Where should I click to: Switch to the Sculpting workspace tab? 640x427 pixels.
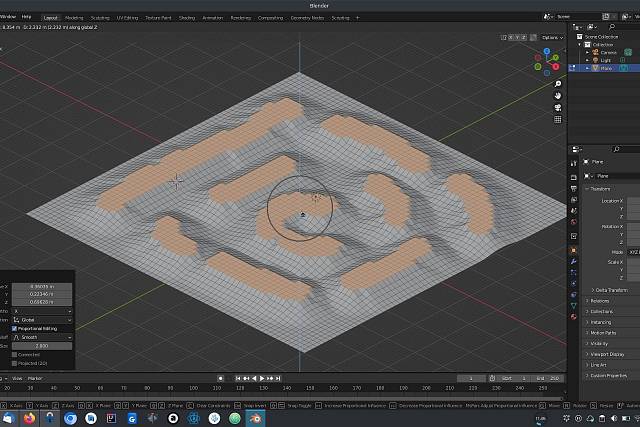(x=100, y=18)
